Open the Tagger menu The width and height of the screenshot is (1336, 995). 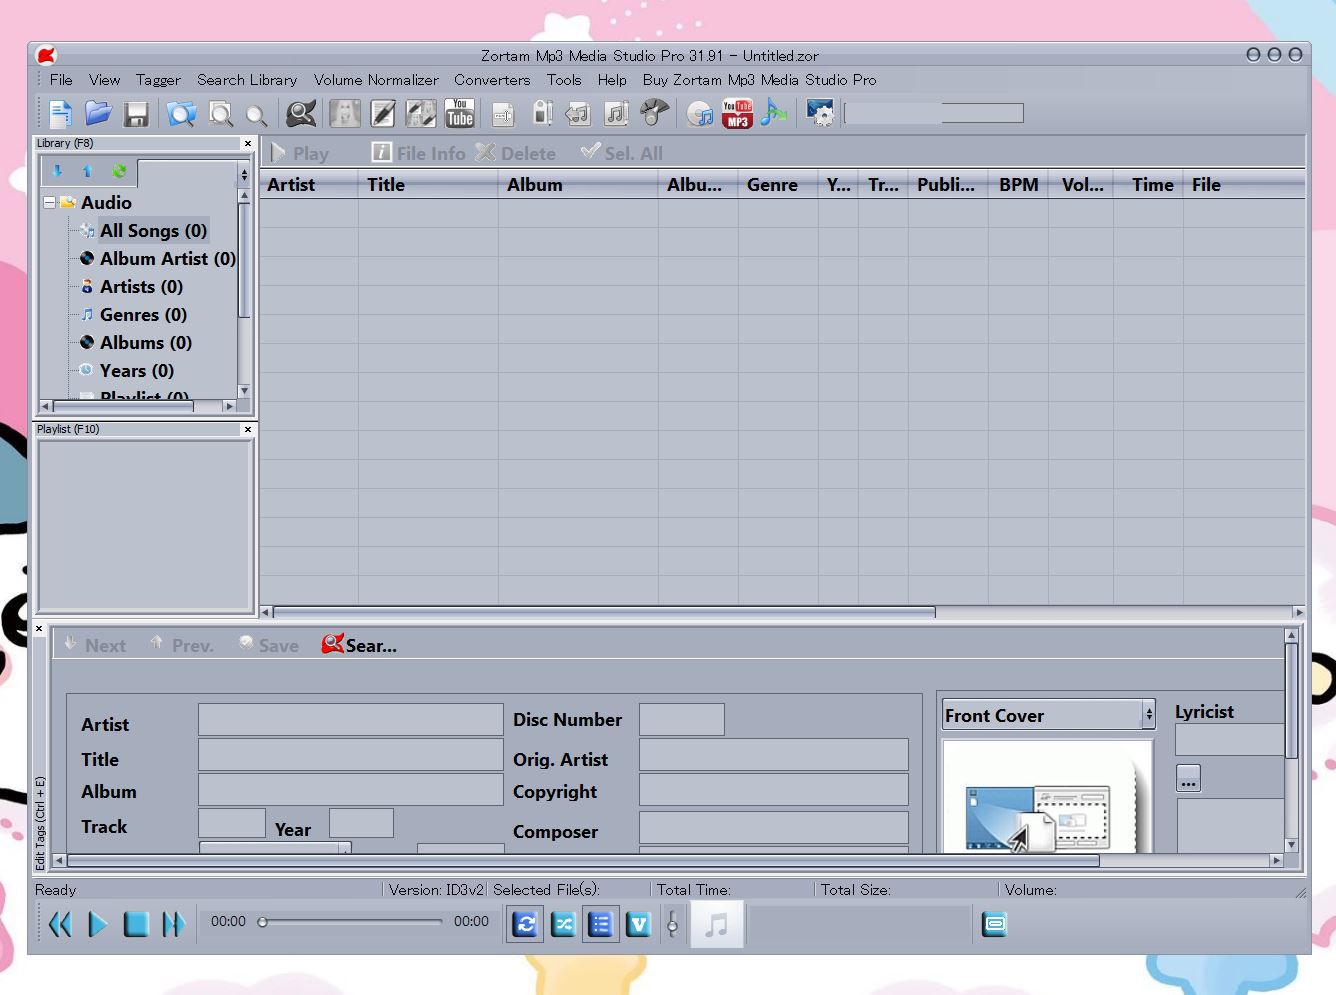[x=158, y=80]
